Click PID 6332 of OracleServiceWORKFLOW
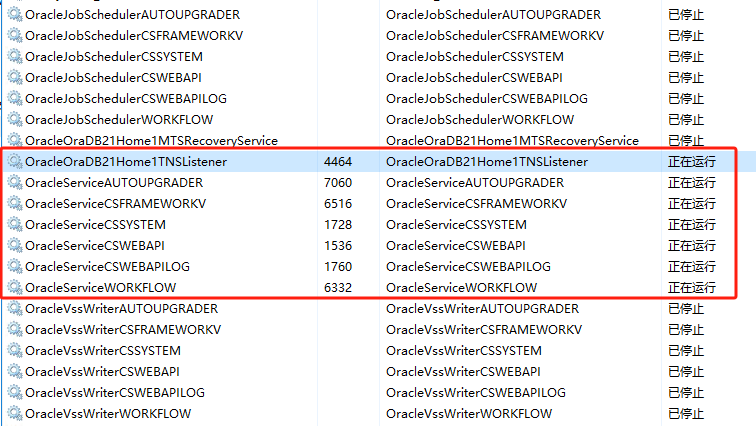This screenshot has height=426, width=756. [338, 287]
